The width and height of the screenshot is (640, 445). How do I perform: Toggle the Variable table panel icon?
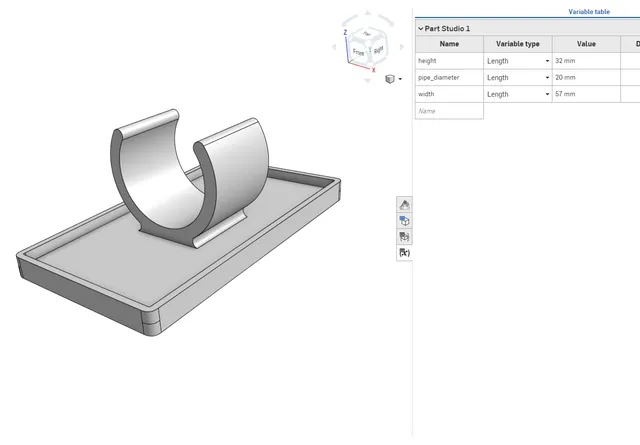click(404, 253)
